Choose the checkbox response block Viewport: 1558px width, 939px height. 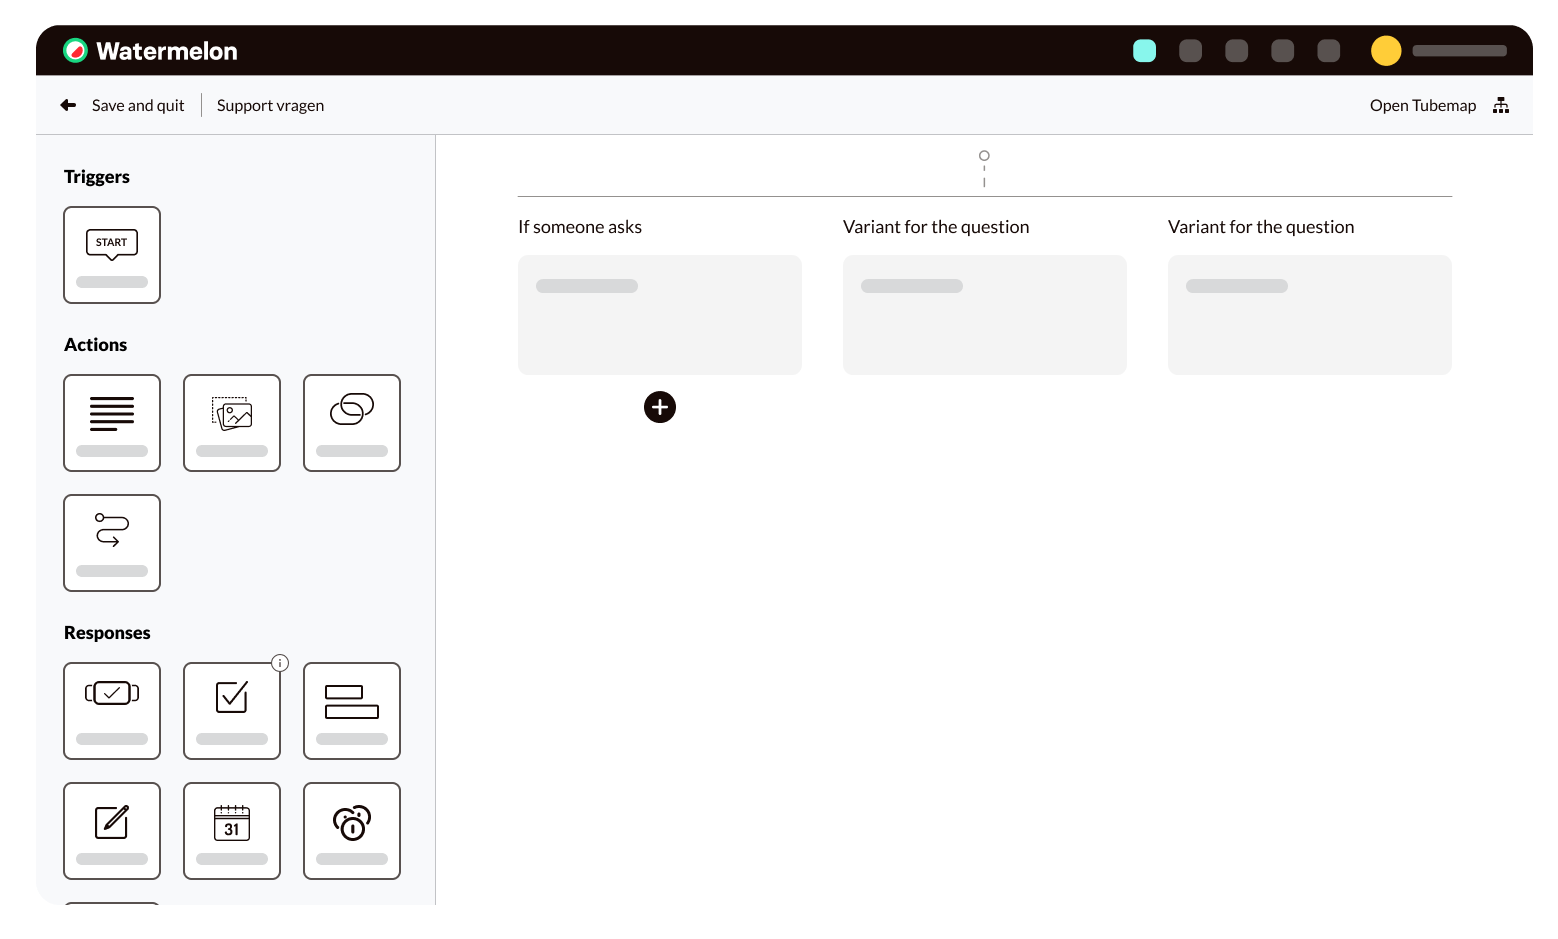coord(232,711)
